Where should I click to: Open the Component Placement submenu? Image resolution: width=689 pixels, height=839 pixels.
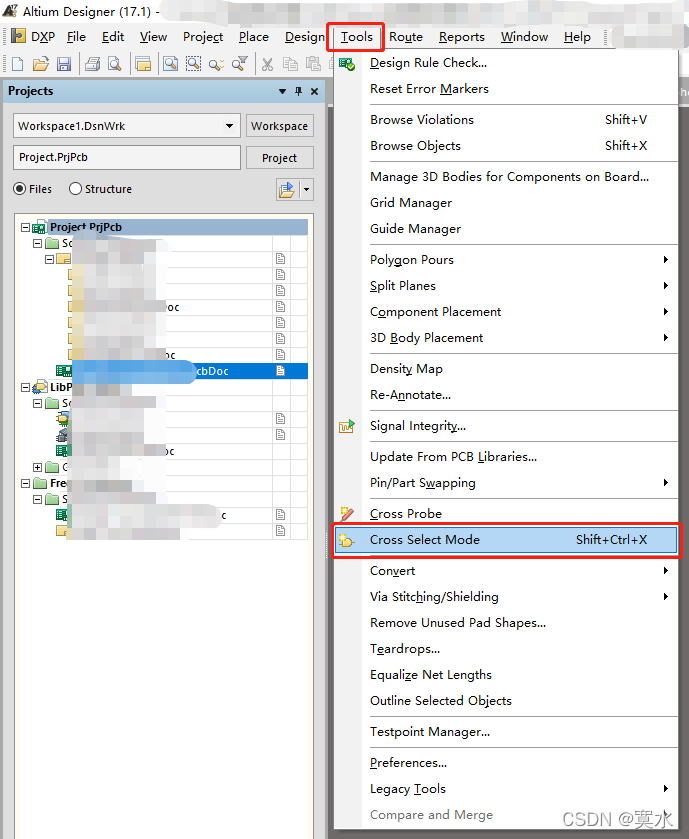[506, 311]
